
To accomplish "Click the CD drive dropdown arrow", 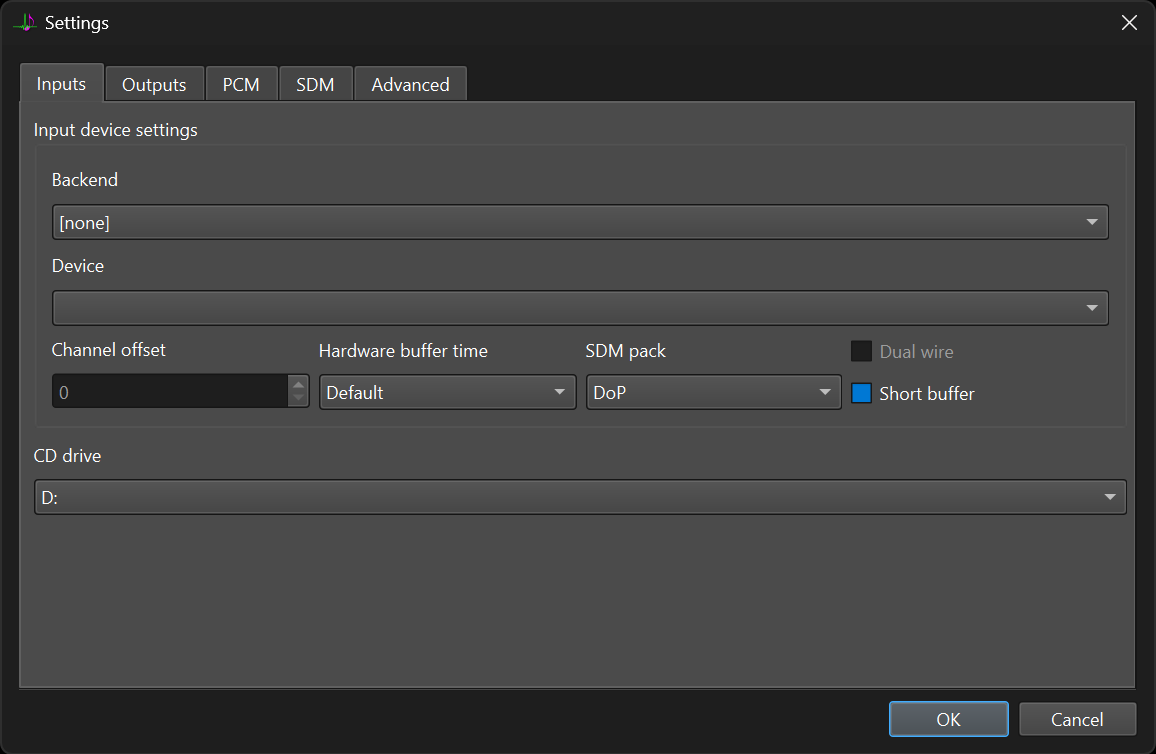I will [1110, 498].
